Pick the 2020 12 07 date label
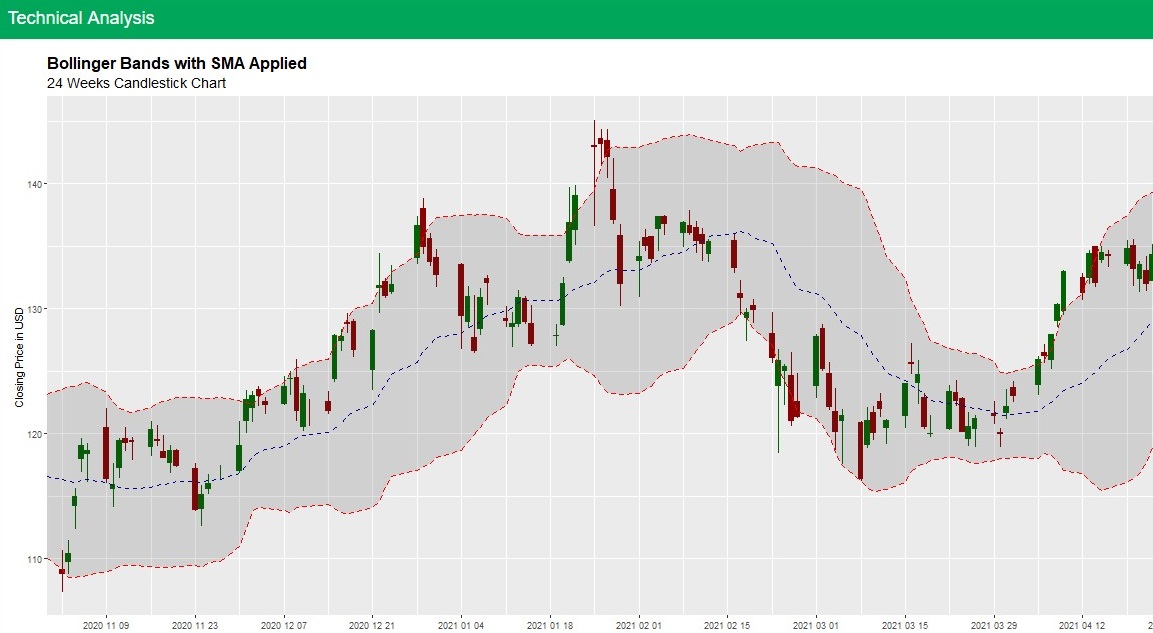 coord(284,625)
